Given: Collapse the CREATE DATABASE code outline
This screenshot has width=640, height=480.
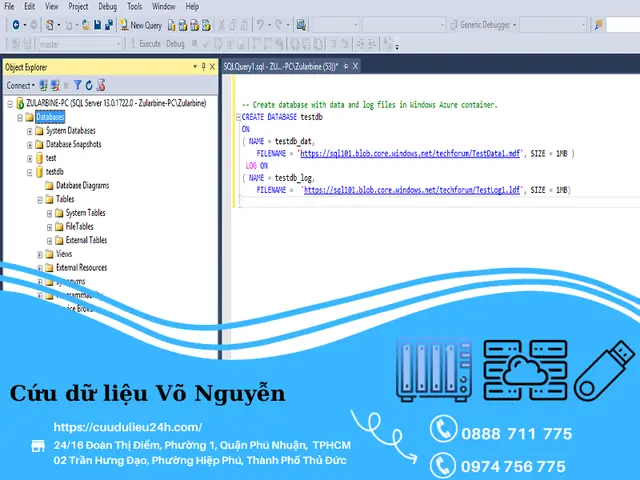Looking at the screenshot, I should [239, 117].
